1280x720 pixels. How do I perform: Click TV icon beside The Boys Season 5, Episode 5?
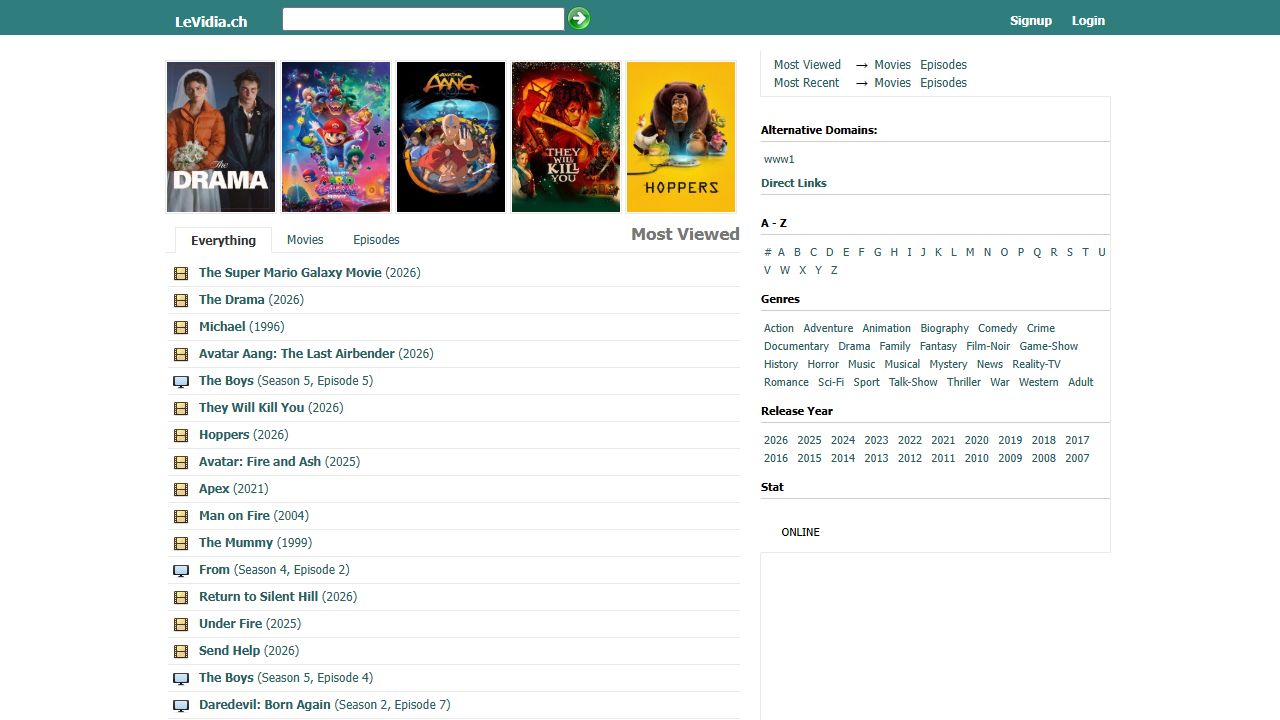[x=181, y=381]
